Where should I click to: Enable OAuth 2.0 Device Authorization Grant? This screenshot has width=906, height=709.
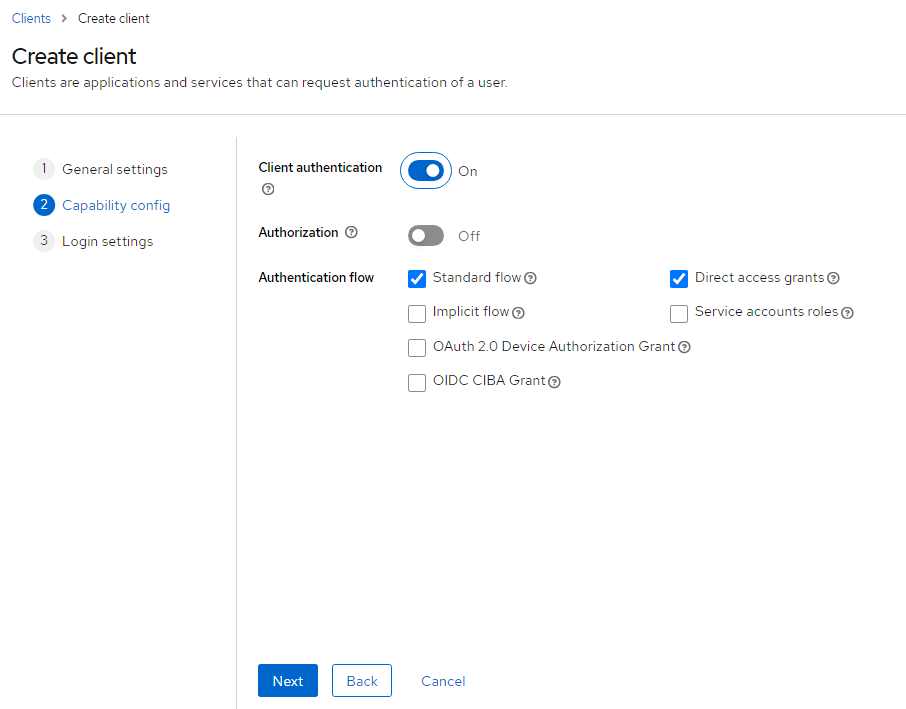pos(417,347)
